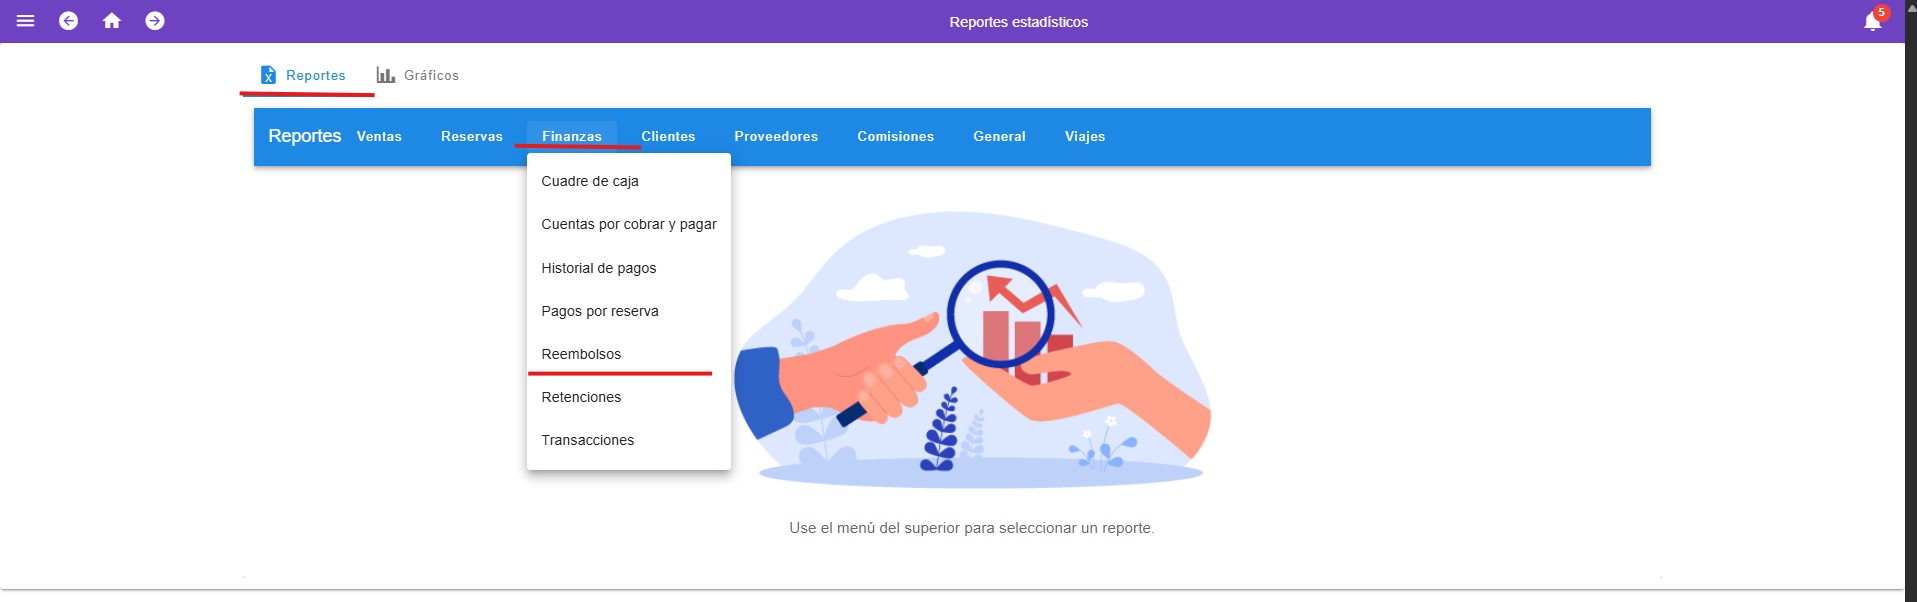Open the hamburger main menu
This screenshot has width=1917, height=602.
(26, 21)
